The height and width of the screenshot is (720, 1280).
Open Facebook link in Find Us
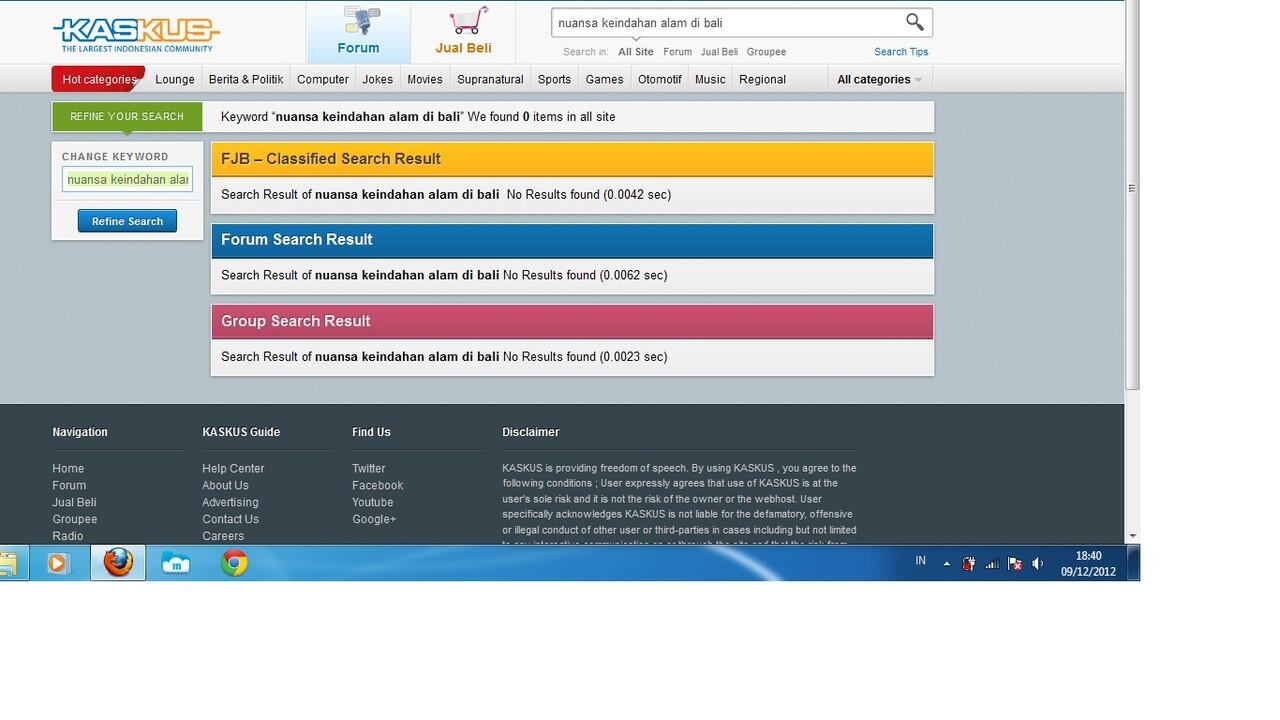click(377, 486)
